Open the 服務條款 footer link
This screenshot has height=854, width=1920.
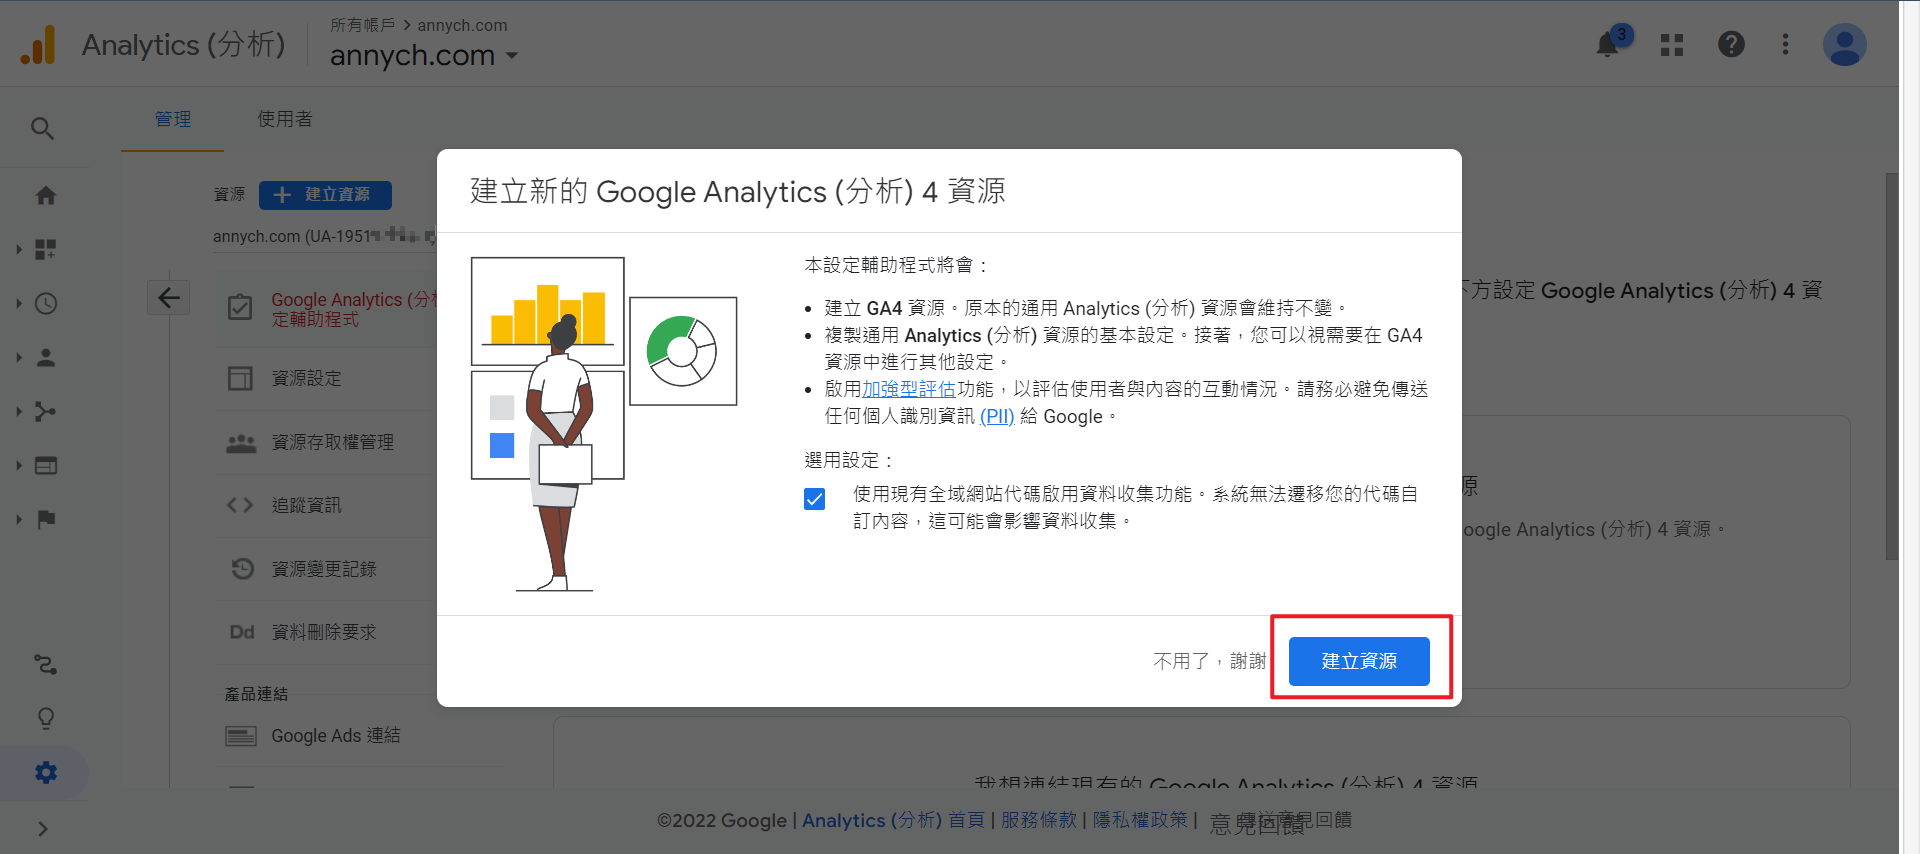click(1038, 820)
